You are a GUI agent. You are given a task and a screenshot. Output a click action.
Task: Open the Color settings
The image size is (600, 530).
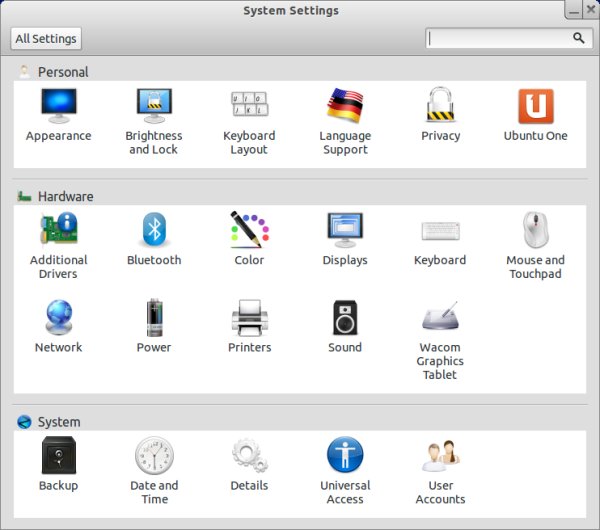tap(249, 239)
